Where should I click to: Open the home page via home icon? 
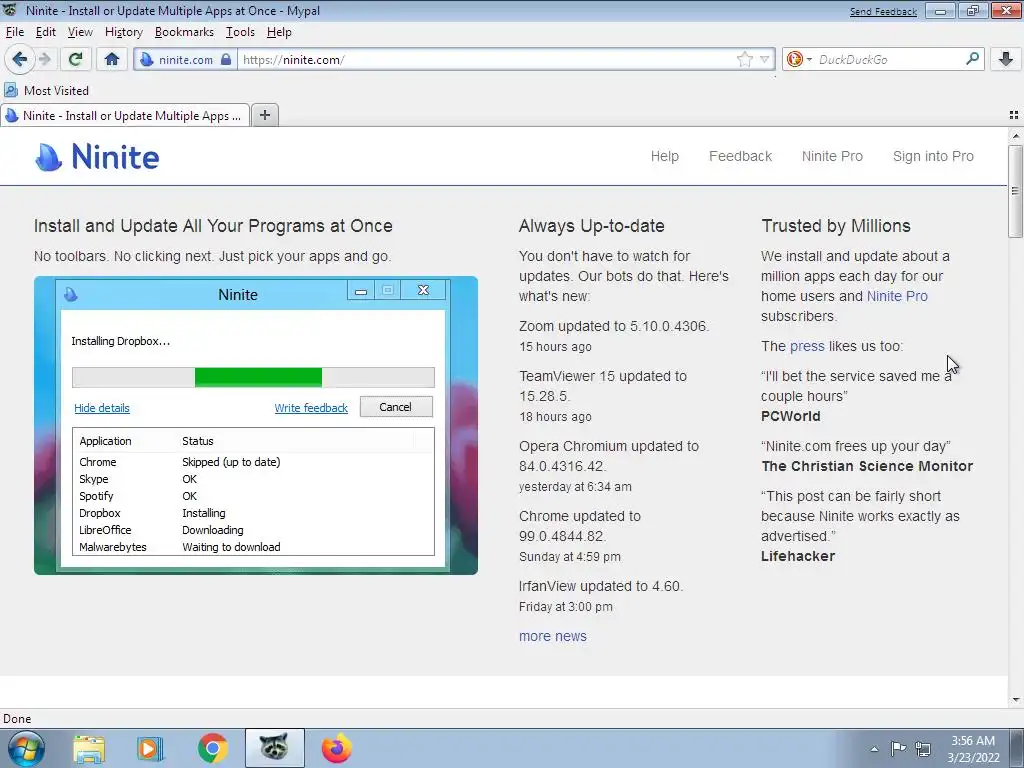tap(112, 59)
